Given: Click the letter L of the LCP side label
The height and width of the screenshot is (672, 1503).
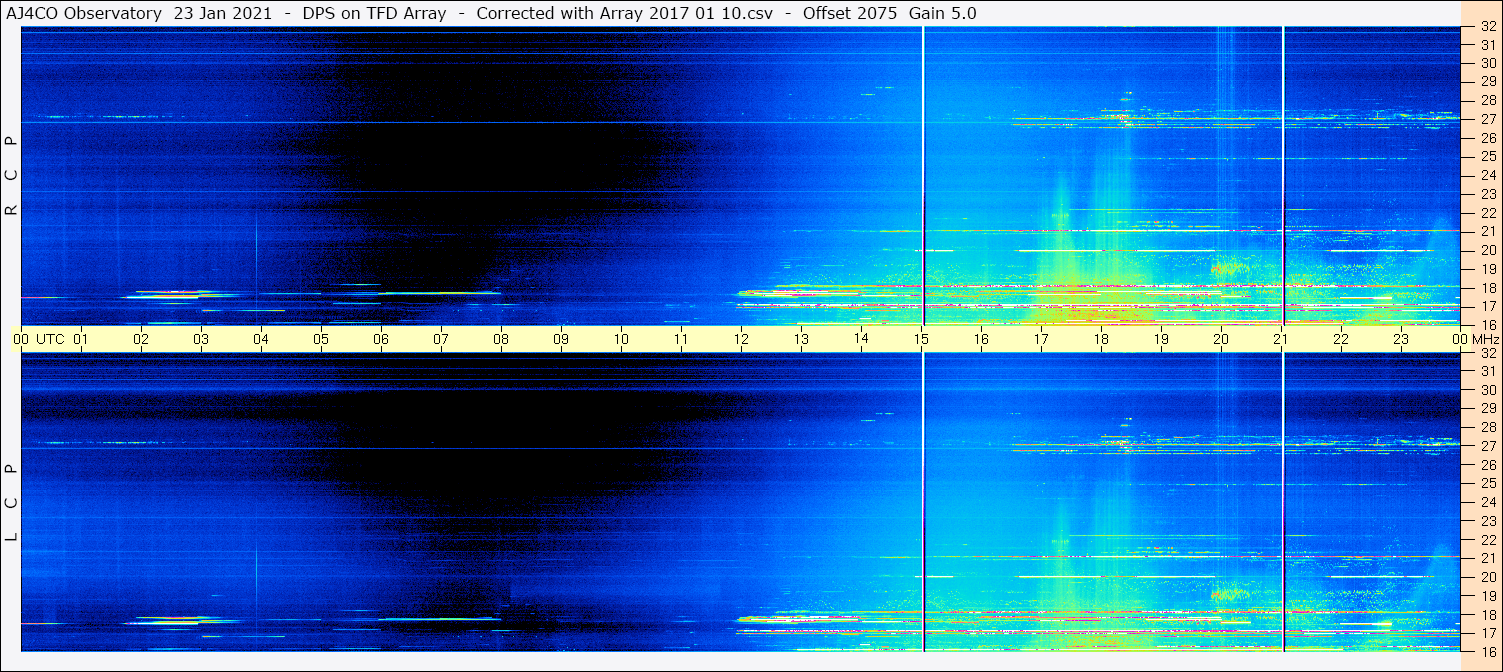Looking at the screenshot, I should [x=12, y=537].
